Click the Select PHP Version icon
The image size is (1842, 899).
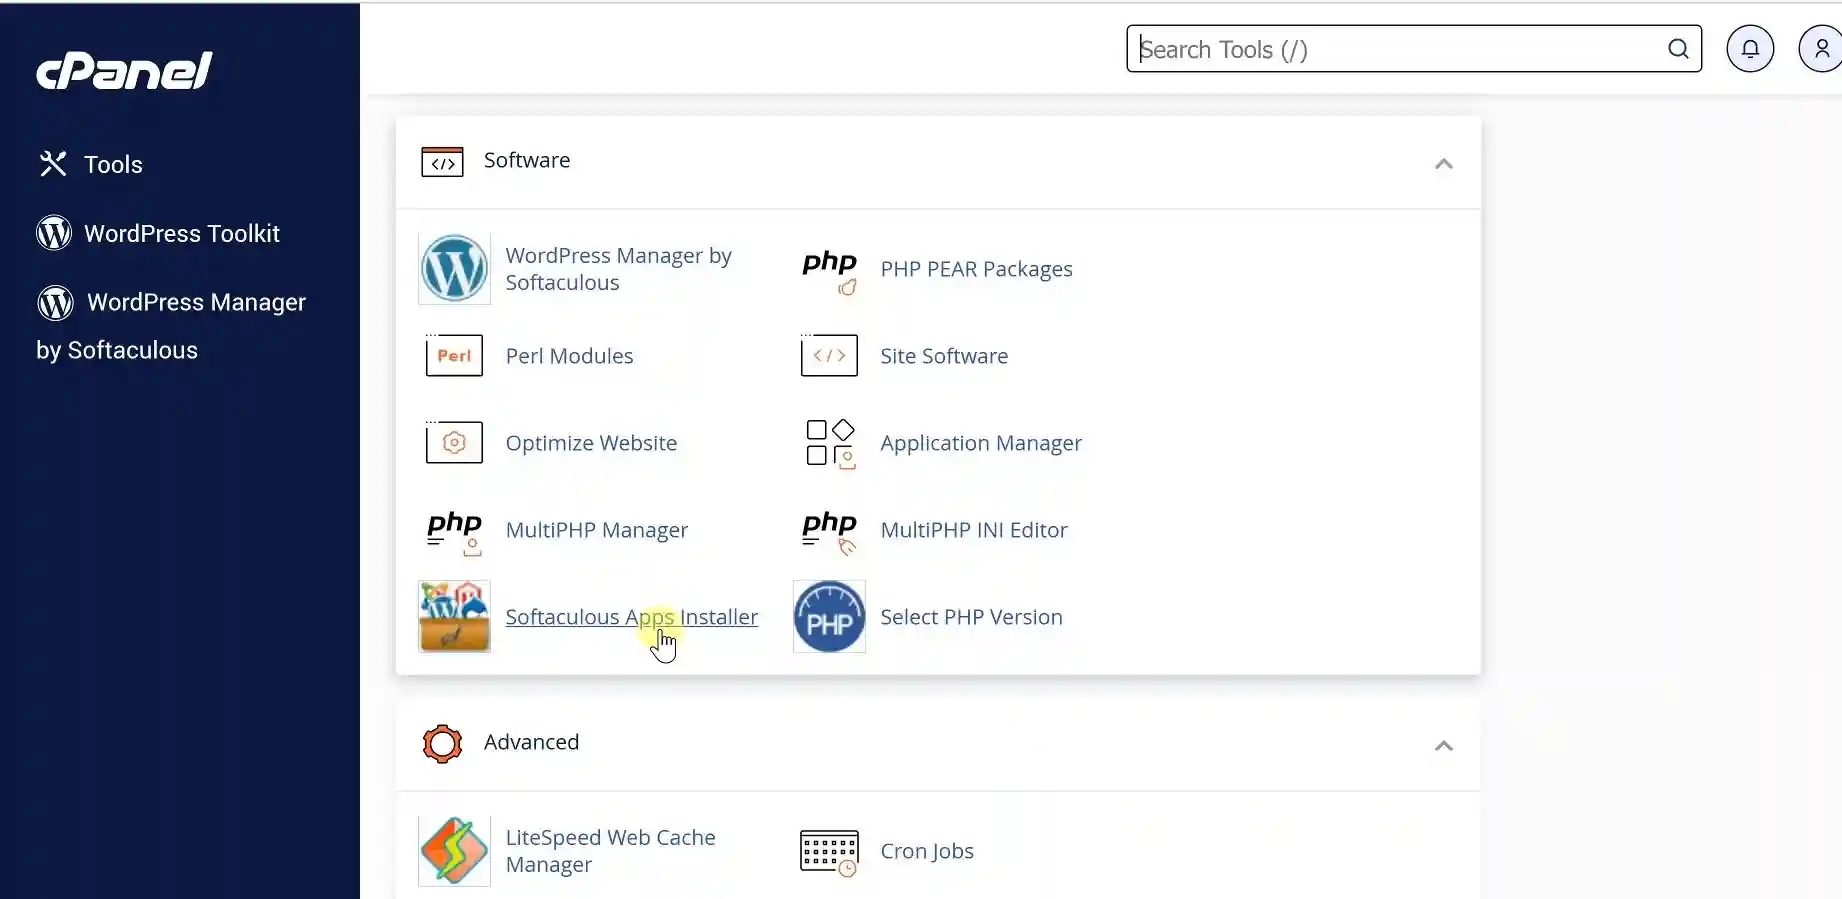point(829,616)
